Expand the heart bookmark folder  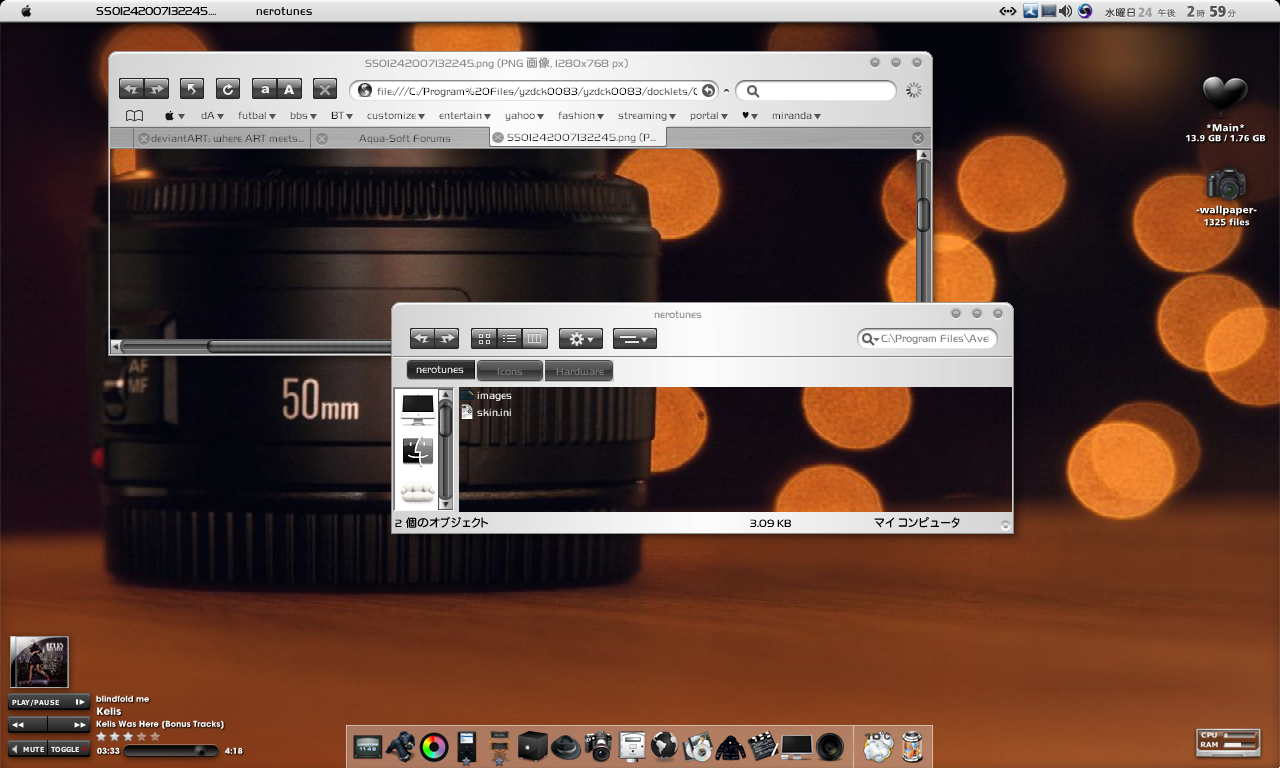pos(750,116)
